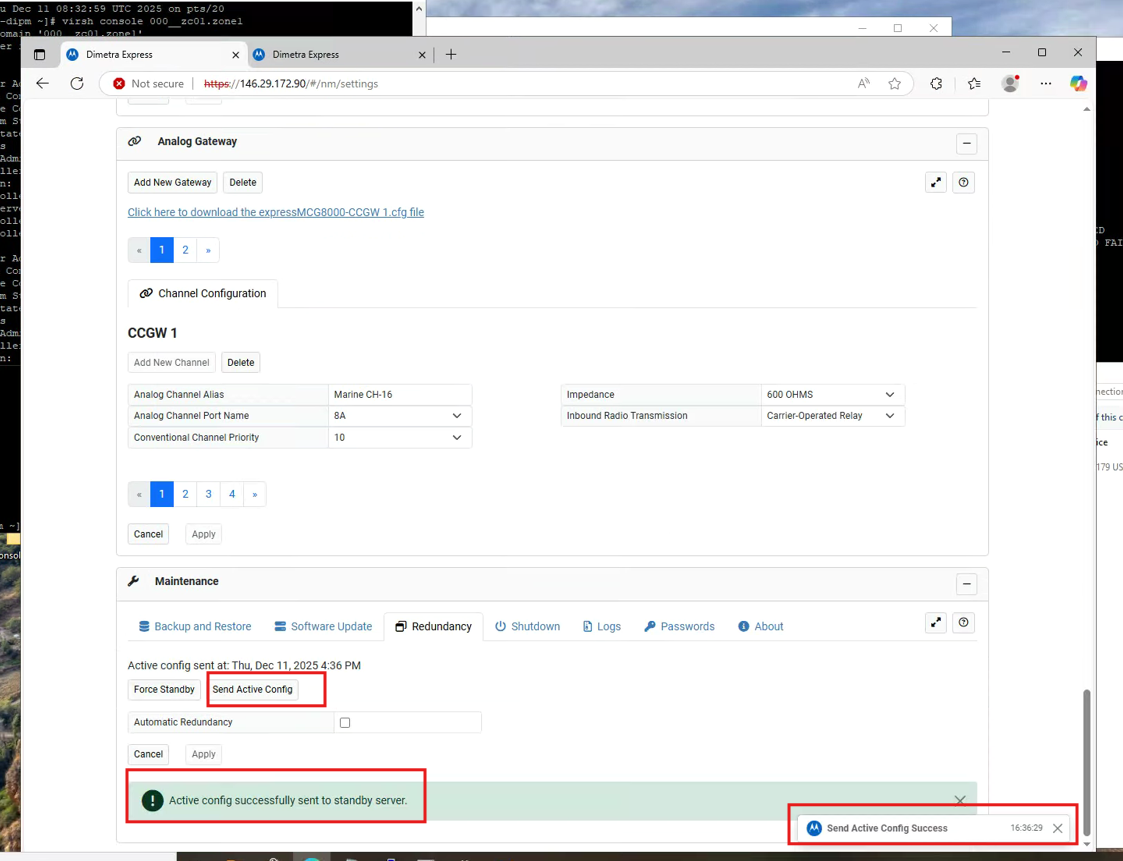Open the Favorites list icon
The height and width of the screenshot is (861, 1123).
(974, 84)
